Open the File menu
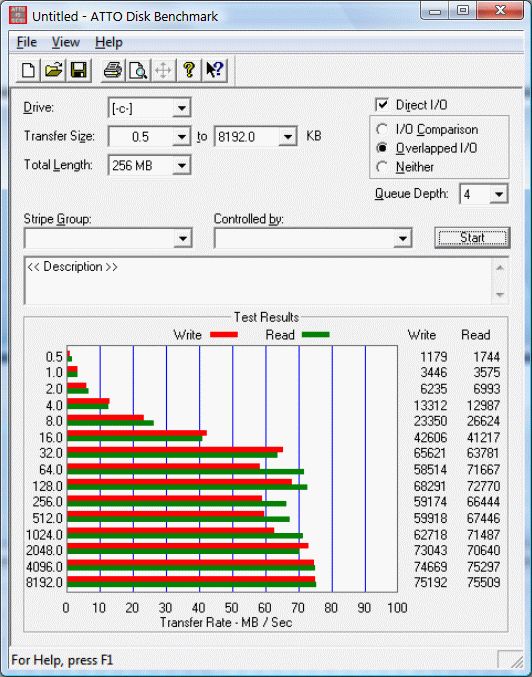 click(27, 42)
